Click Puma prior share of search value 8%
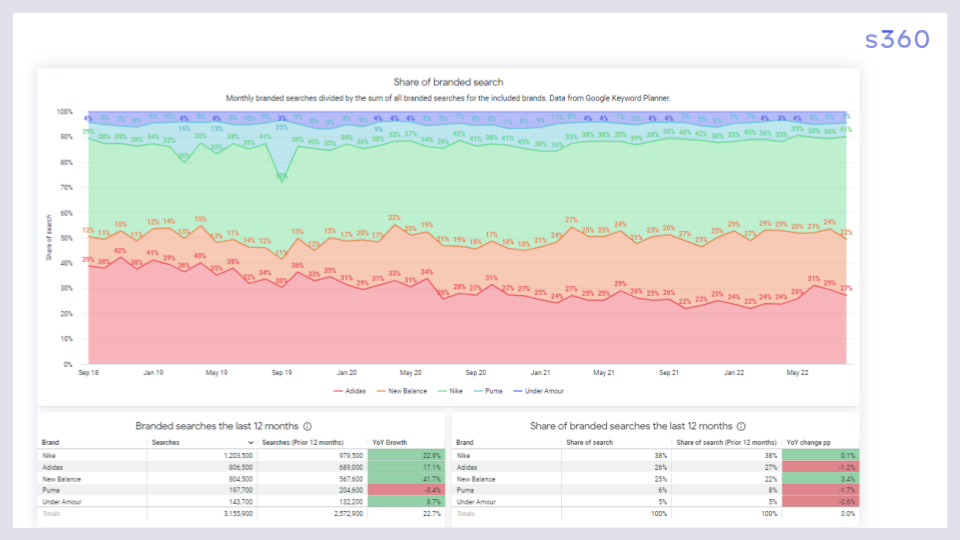 tap(773, 490)
